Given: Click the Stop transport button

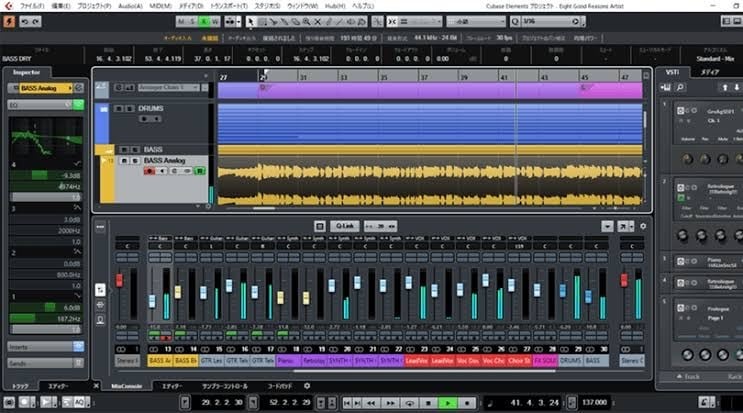Looking at the screenshot, I should (x=428, y=403).
